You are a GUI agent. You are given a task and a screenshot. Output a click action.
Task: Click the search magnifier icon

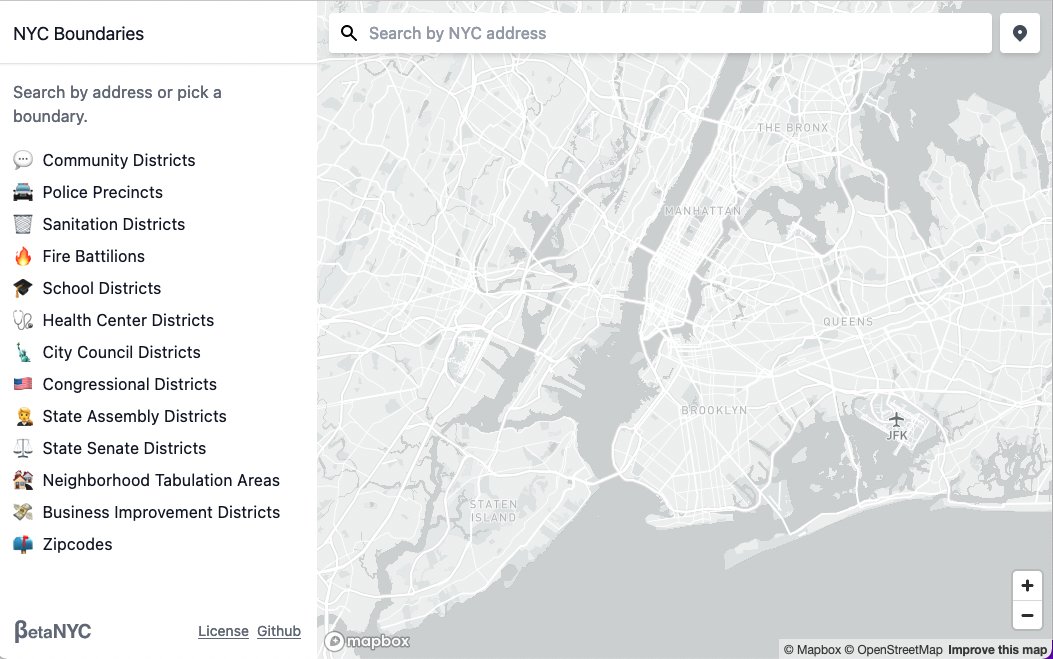[348, 32]
